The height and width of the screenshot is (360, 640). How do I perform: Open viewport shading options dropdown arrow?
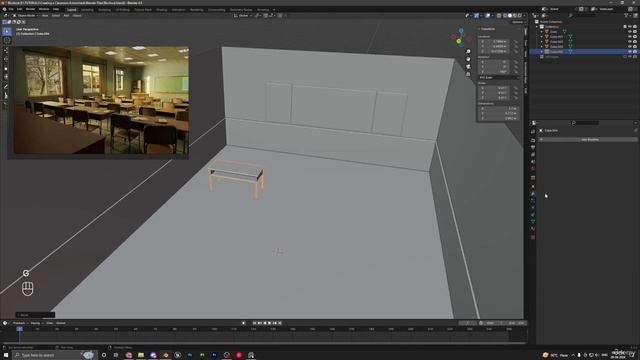click(524, 16)
